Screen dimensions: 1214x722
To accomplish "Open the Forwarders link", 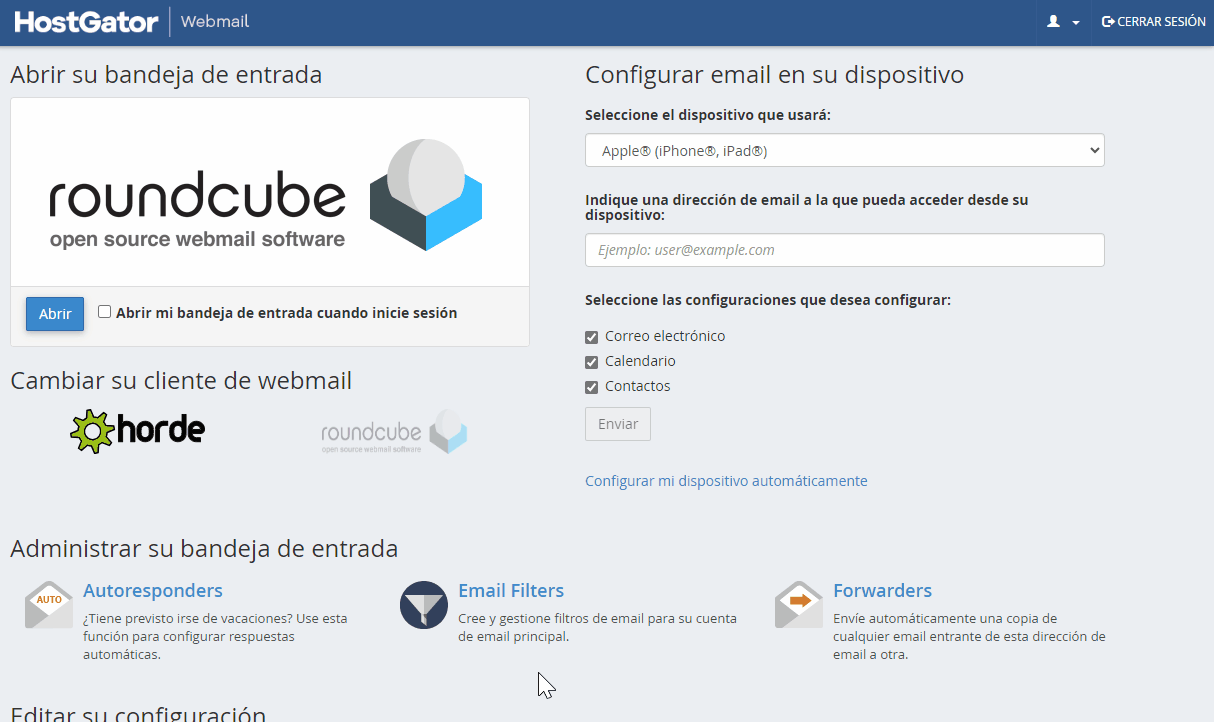I will [882, 591].
